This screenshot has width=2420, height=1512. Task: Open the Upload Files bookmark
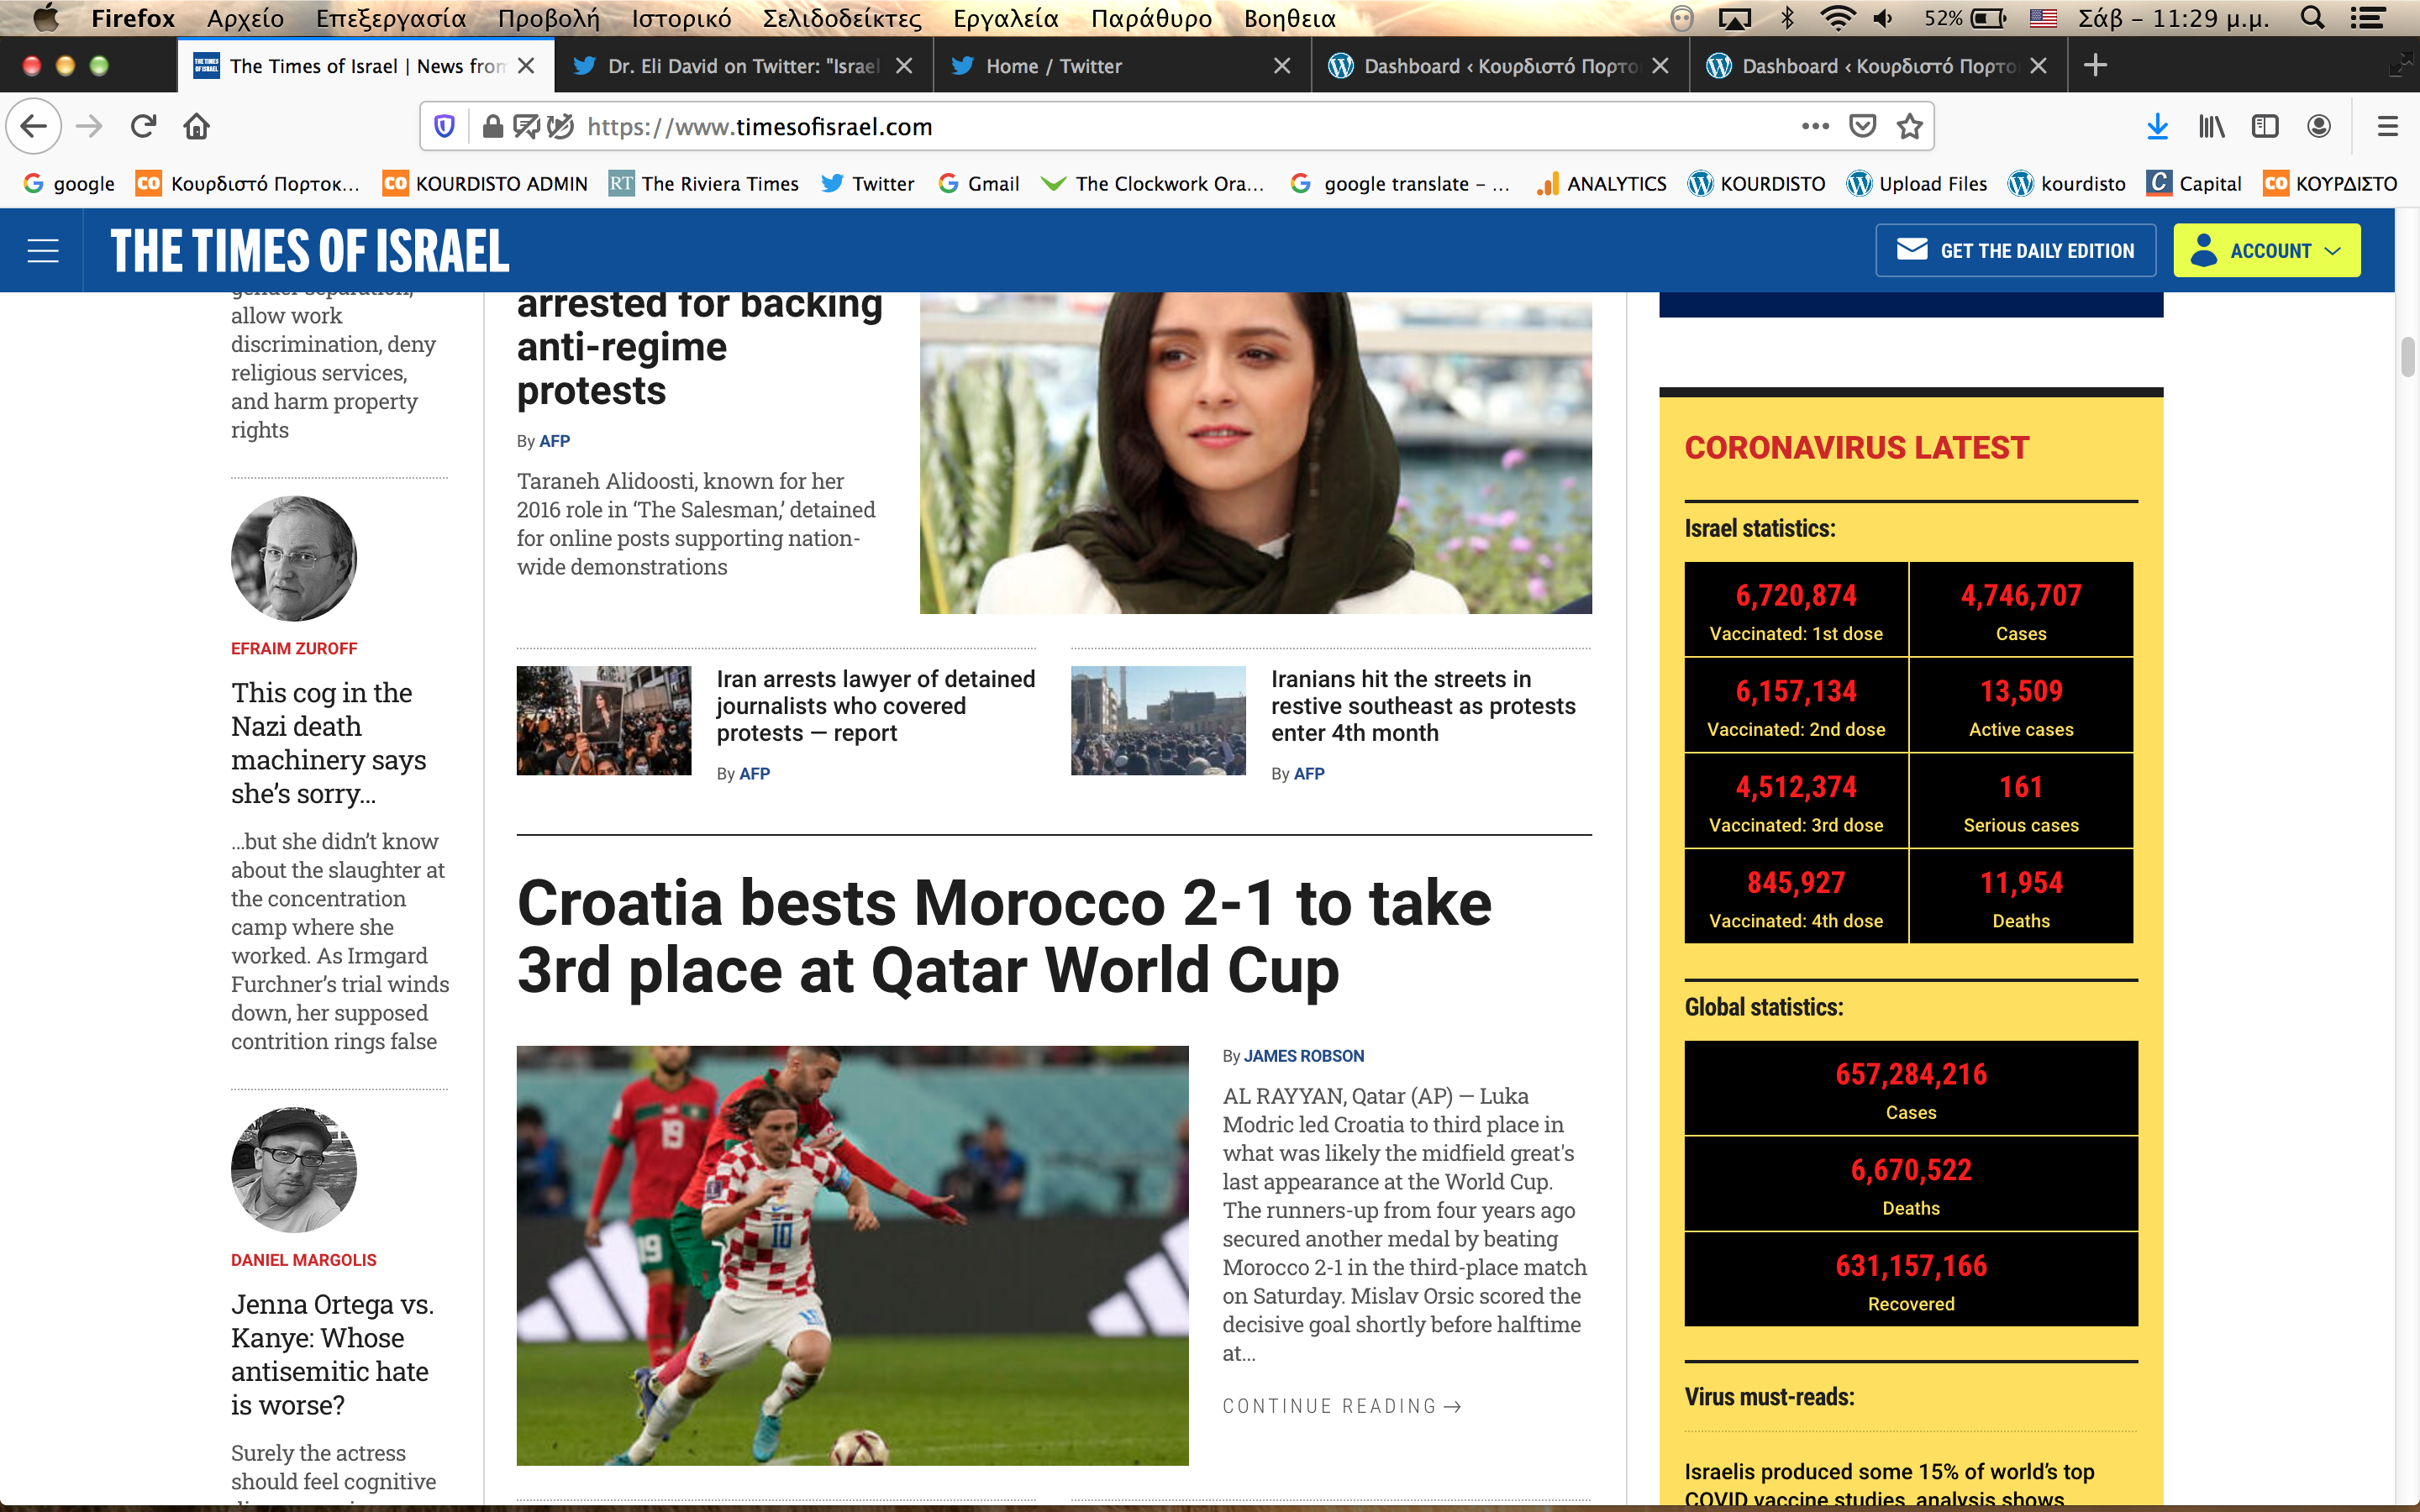pyautogui.click(x=1917, y=184)
